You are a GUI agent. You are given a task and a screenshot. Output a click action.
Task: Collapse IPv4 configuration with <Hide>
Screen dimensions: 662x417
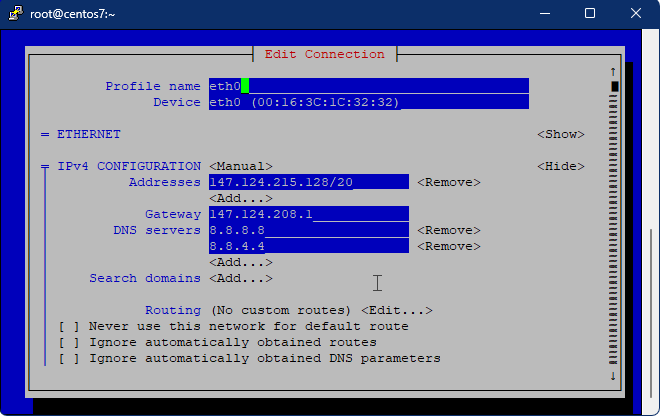pyautogui.click(x=560, y=166)
